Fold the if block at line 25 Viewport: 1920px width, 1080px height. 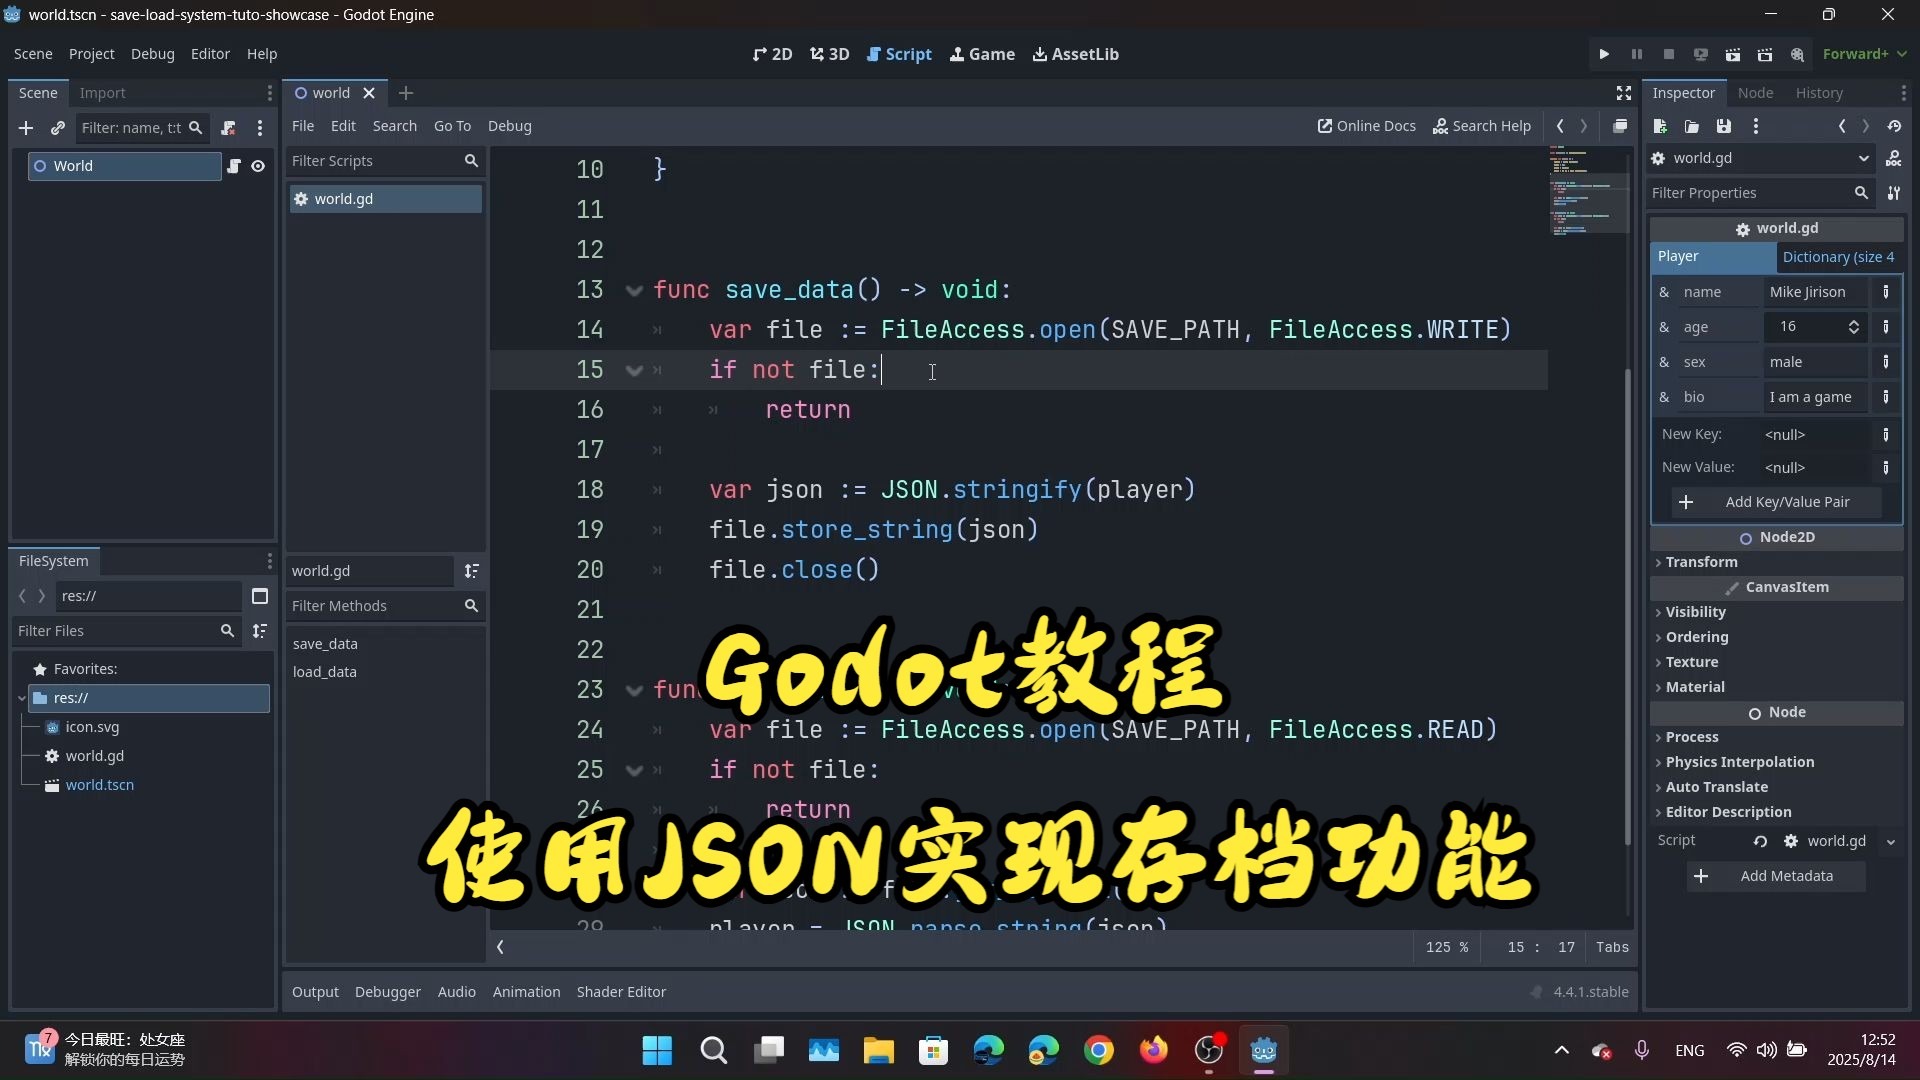click(634, 770)
